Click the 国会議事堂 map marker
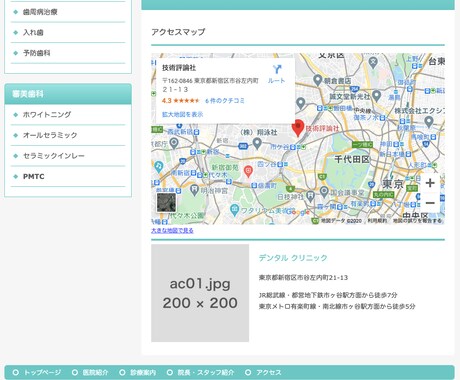The width and height of the screenshot is (460, 380). (324, 191)
